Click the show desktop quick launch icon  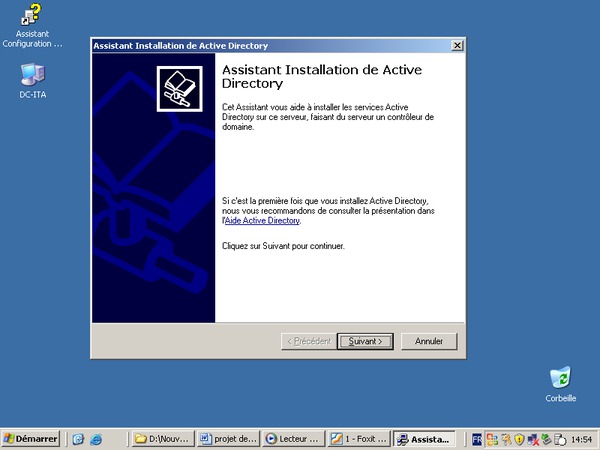(x=78, y=439)
